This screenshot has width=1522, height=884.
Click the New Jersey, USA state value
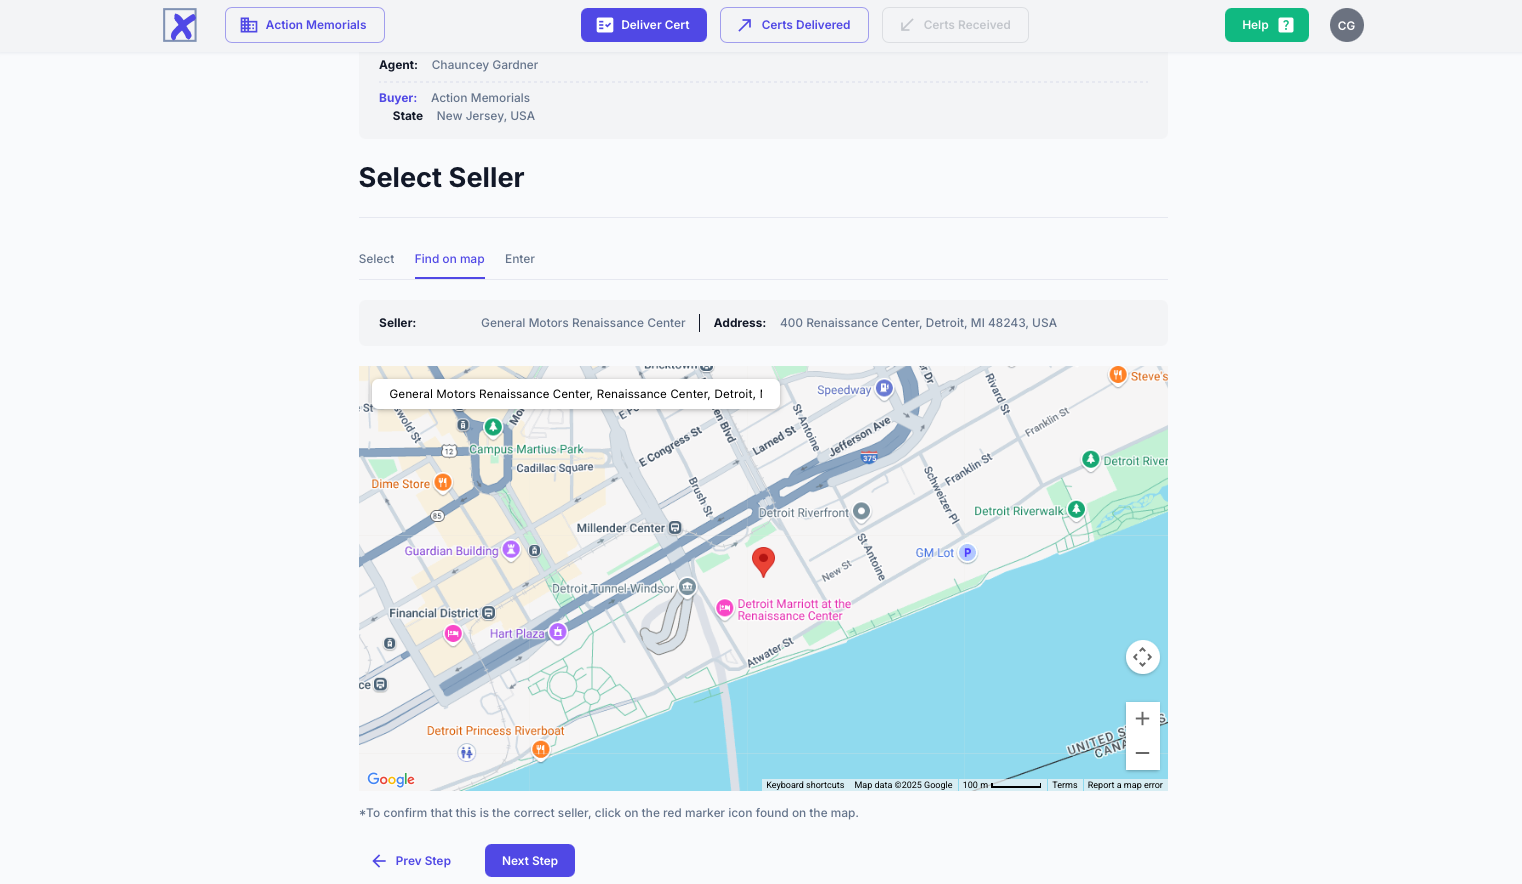(486, 116)
